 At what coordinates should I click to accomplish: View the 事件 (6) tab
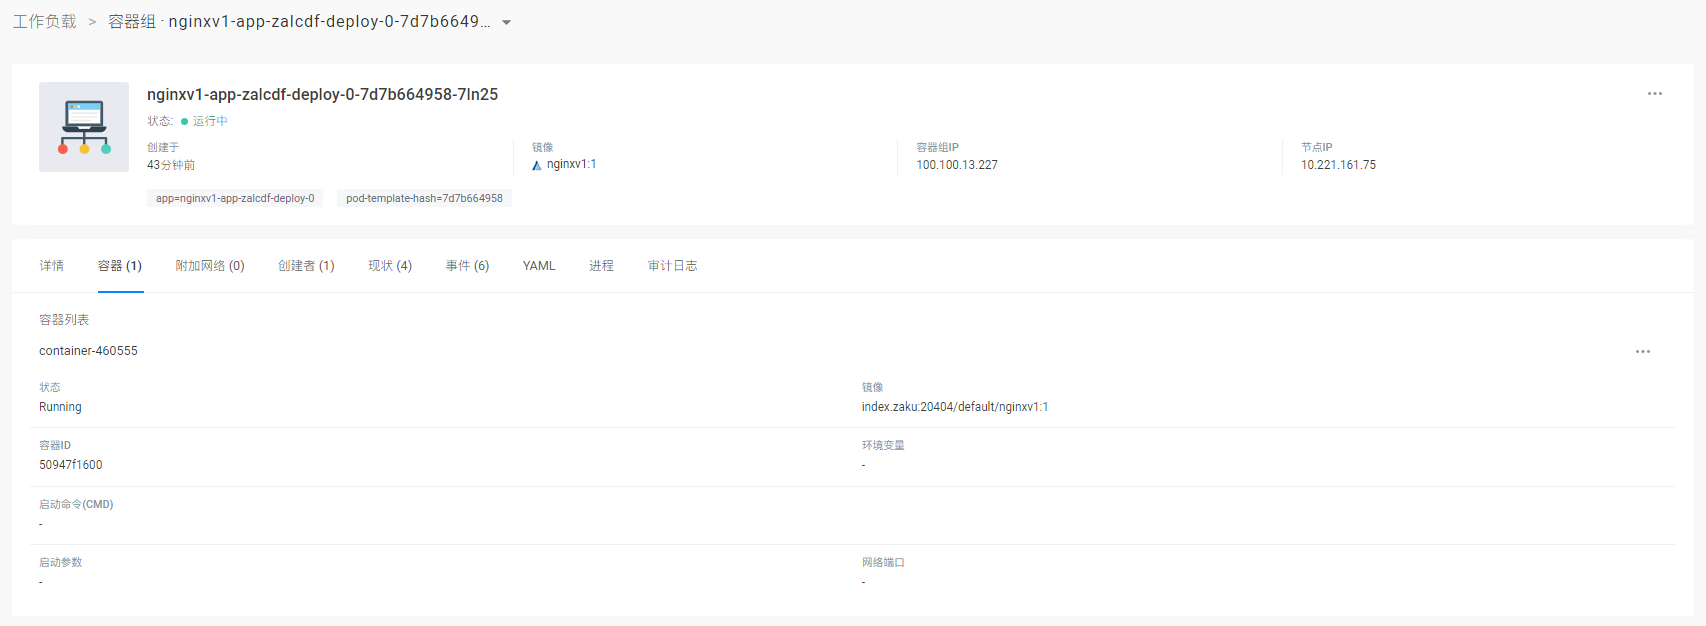(467, 266)
